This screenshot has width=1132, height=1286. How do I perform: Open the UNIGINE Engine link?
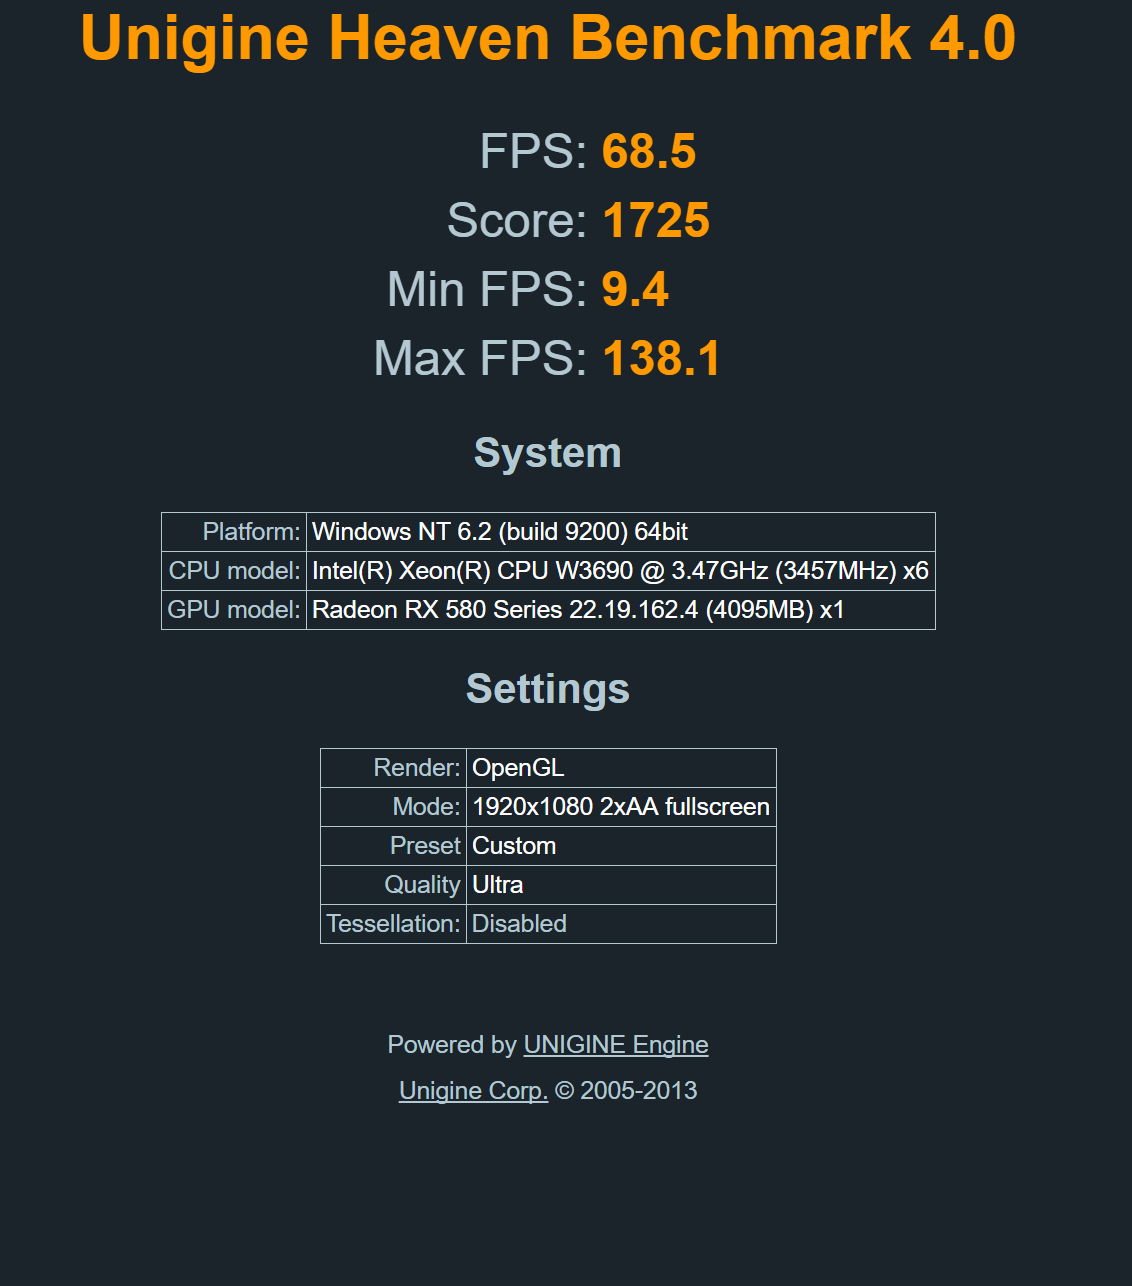coord(616,1045)
